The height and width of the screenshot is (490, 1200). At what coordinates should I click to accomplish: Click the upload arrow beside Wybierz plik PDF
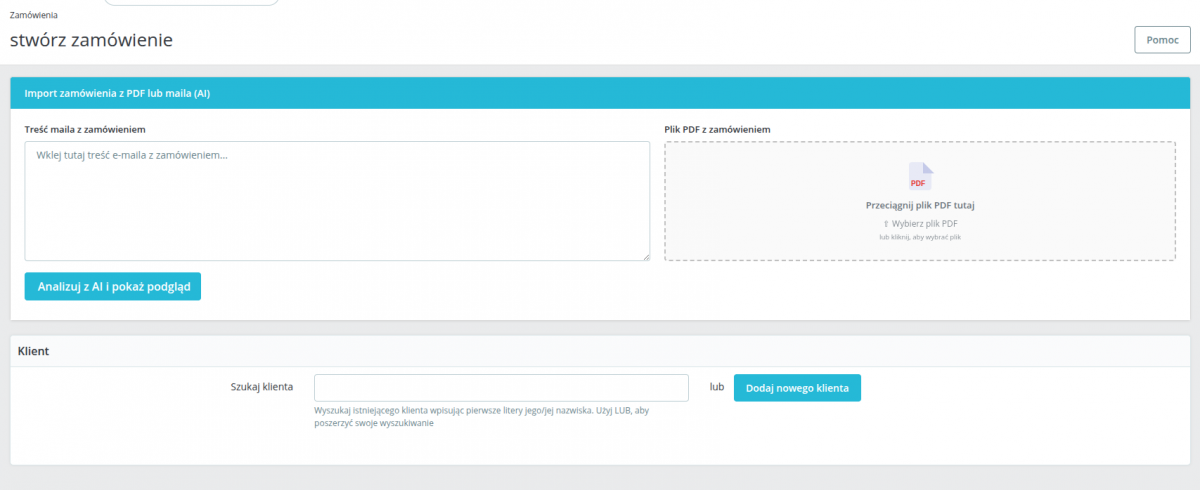(x=885, y=224)
